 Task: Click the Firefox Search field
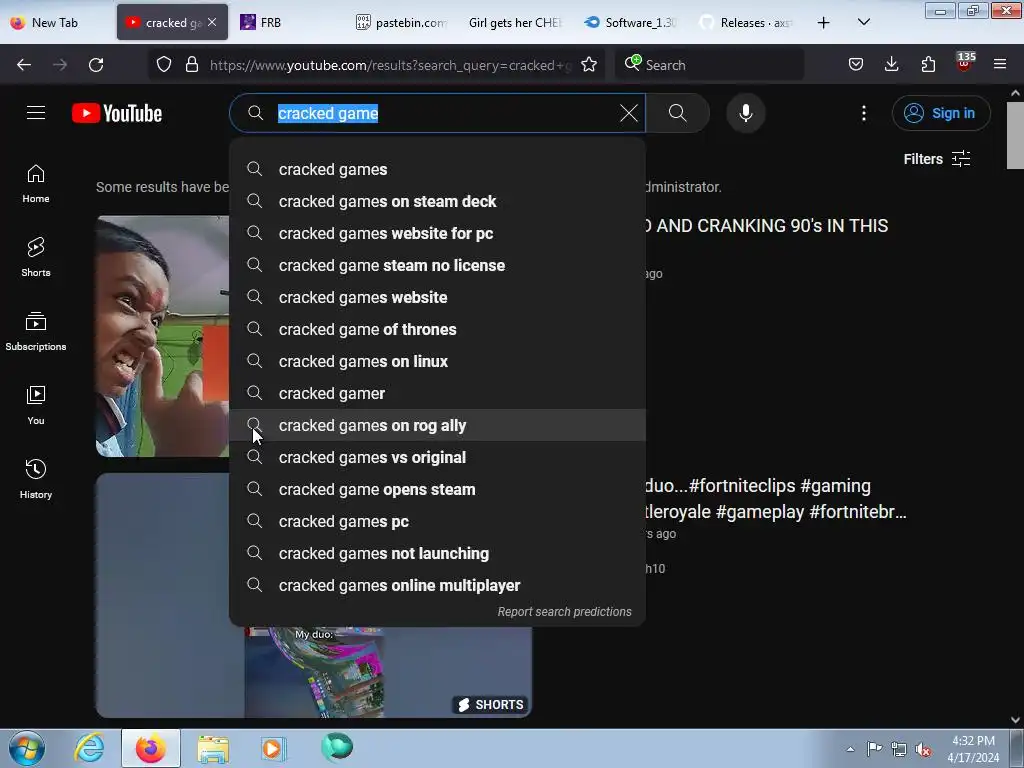[710, 65]
